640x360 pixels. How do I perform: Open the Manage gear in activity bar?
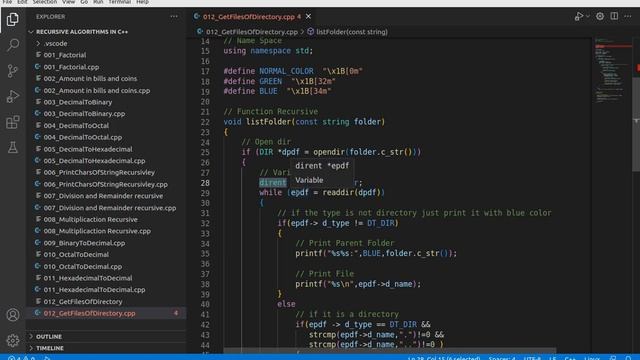point(13,340)
